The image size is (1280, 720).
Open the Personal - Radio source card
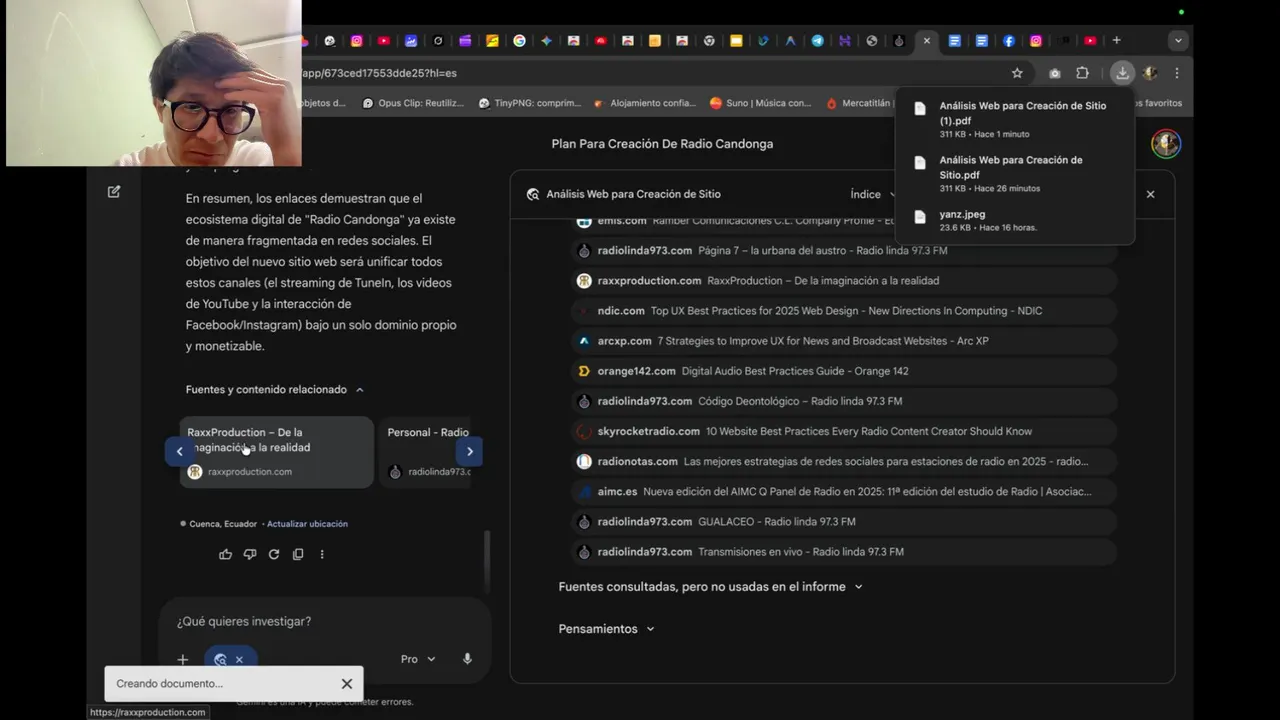click(428, 452)
